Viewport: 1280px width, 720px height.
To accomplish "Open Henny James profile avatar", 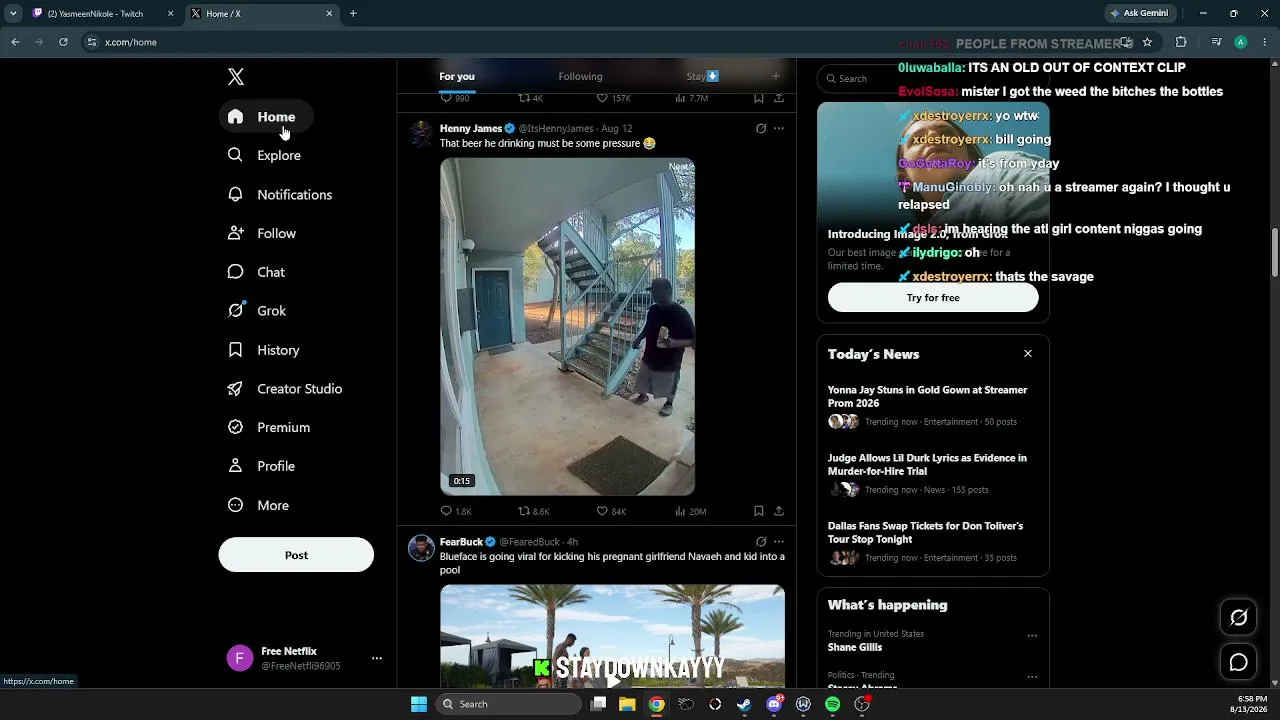I will tap(421, 134).
